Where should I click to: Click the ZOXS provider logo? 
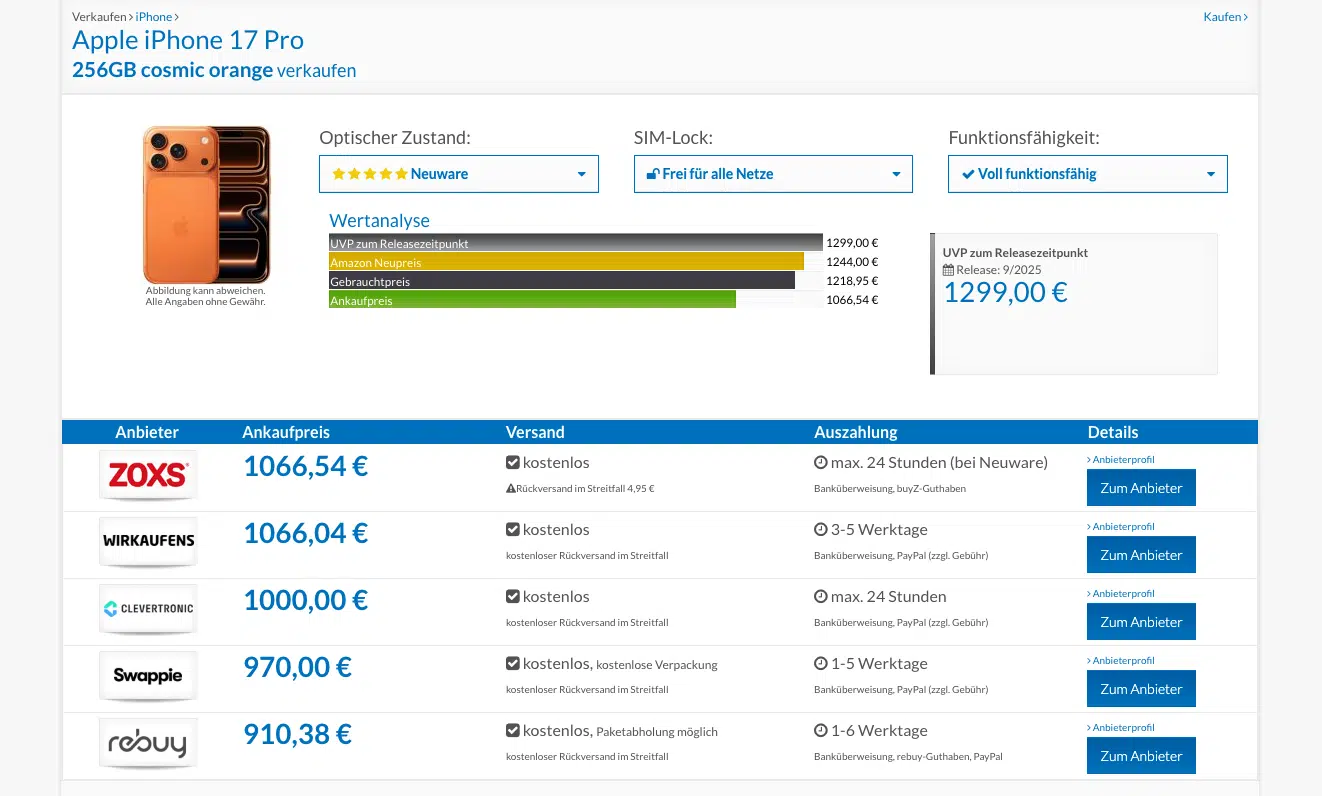(x=148, y=474)
